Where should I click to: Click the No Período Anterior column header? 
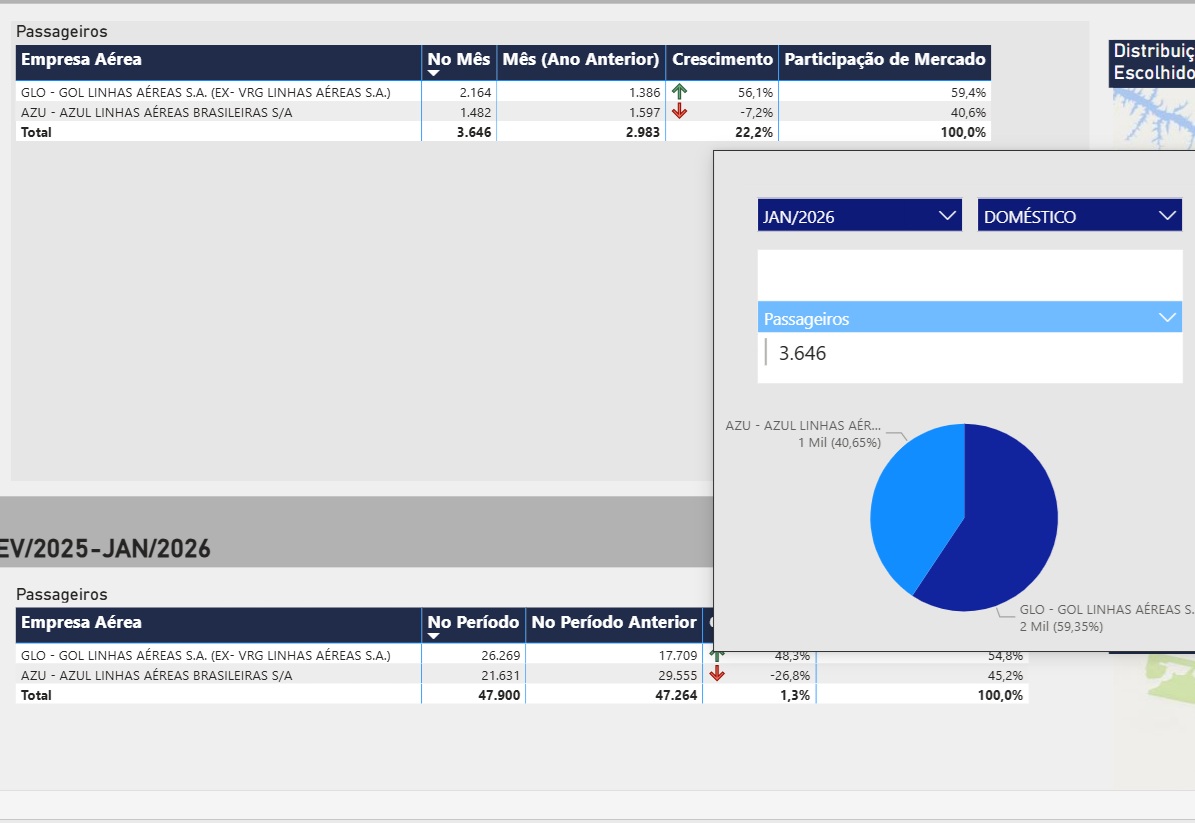pyautogui.click(x=613, y=623)
